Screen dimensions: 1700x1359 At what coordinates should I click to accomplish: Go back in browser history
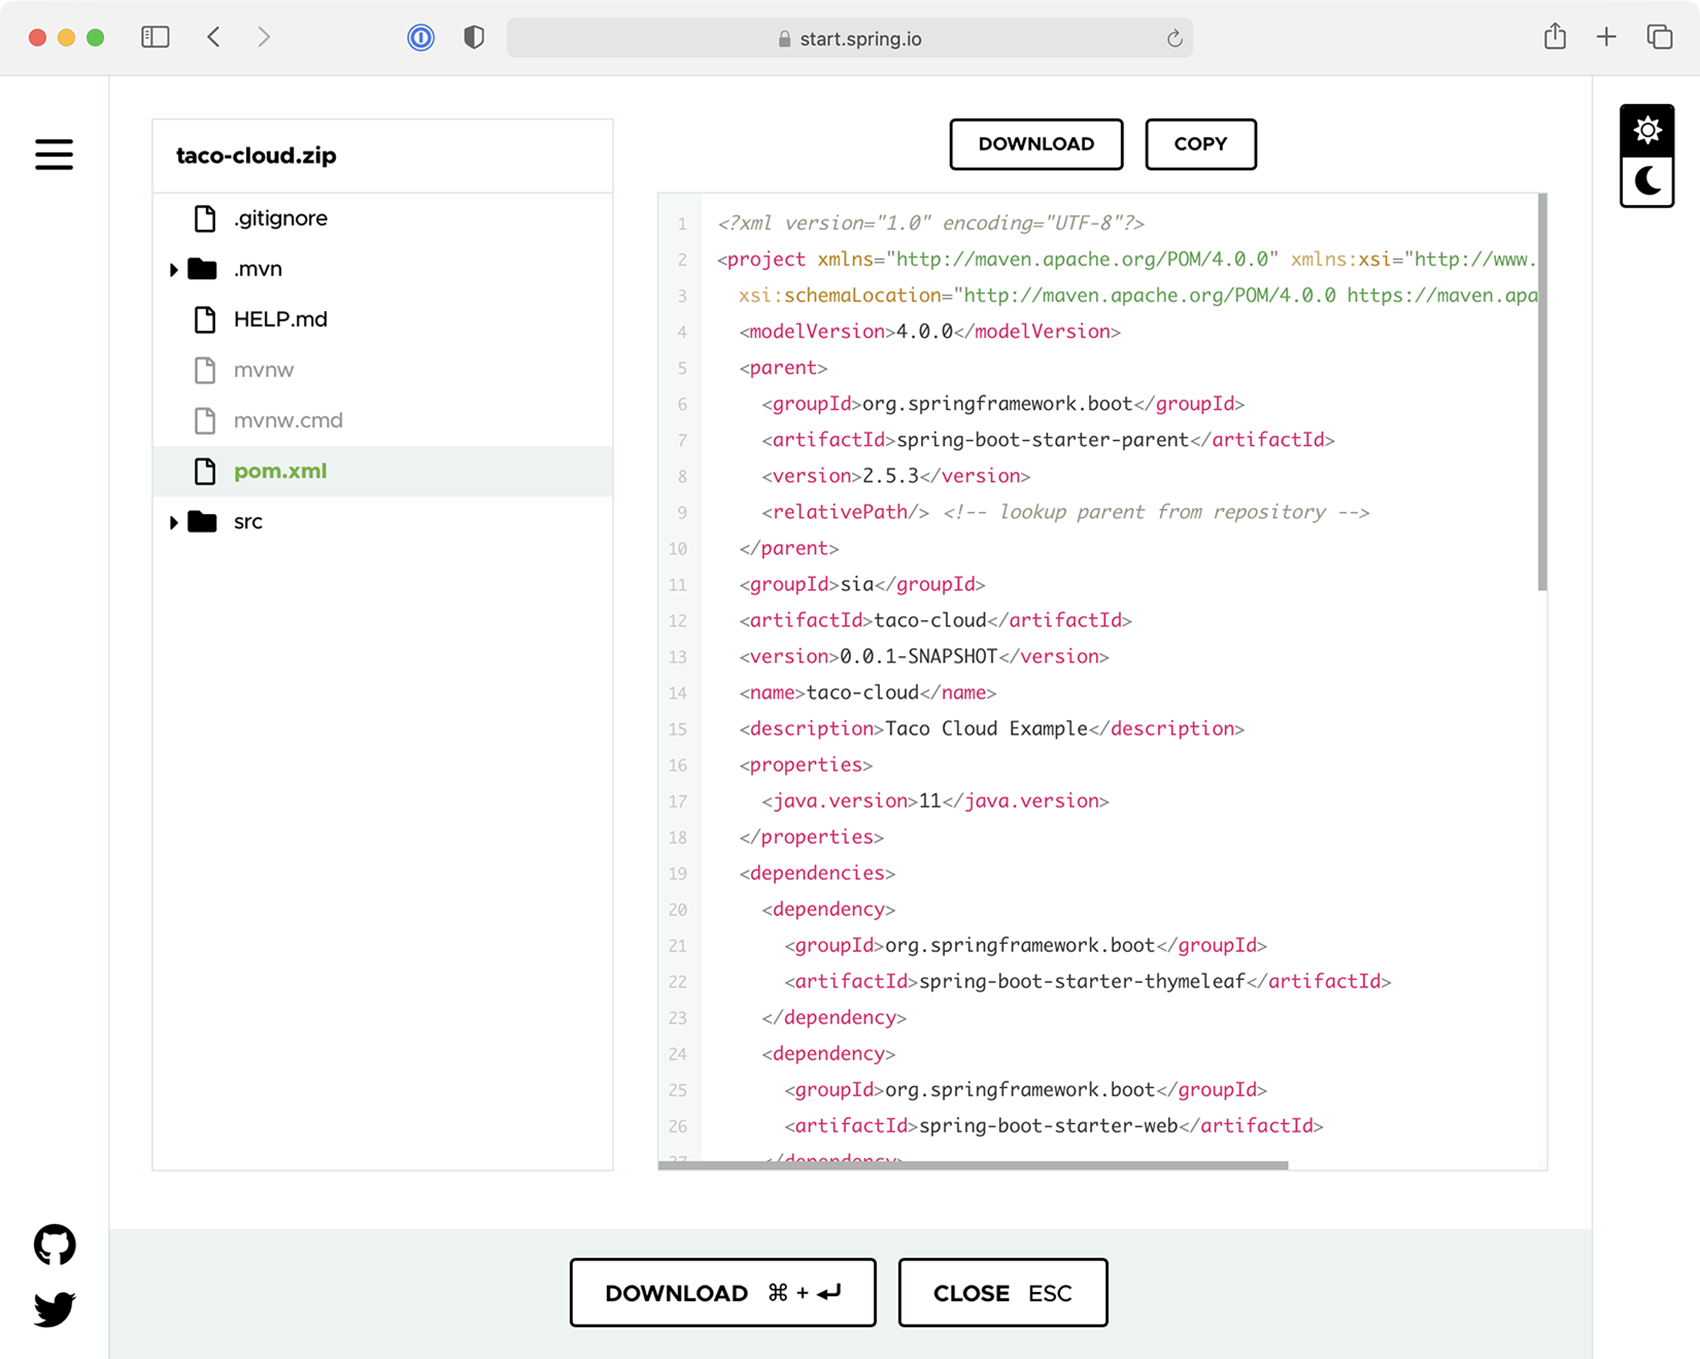click(213, 38)
